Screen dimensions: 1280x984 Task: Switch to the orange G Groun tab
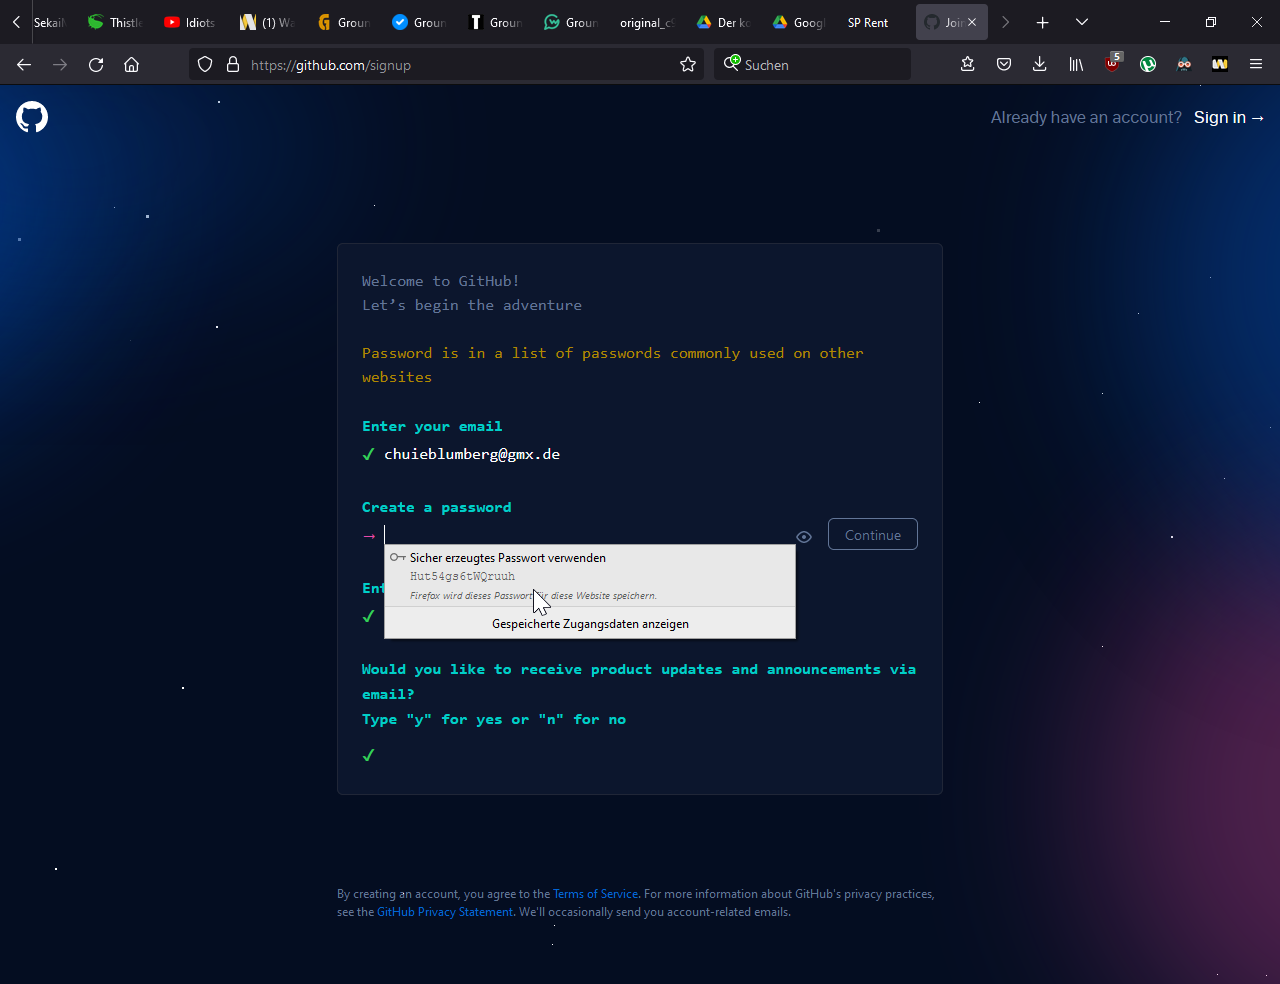(x=344, y=22)
